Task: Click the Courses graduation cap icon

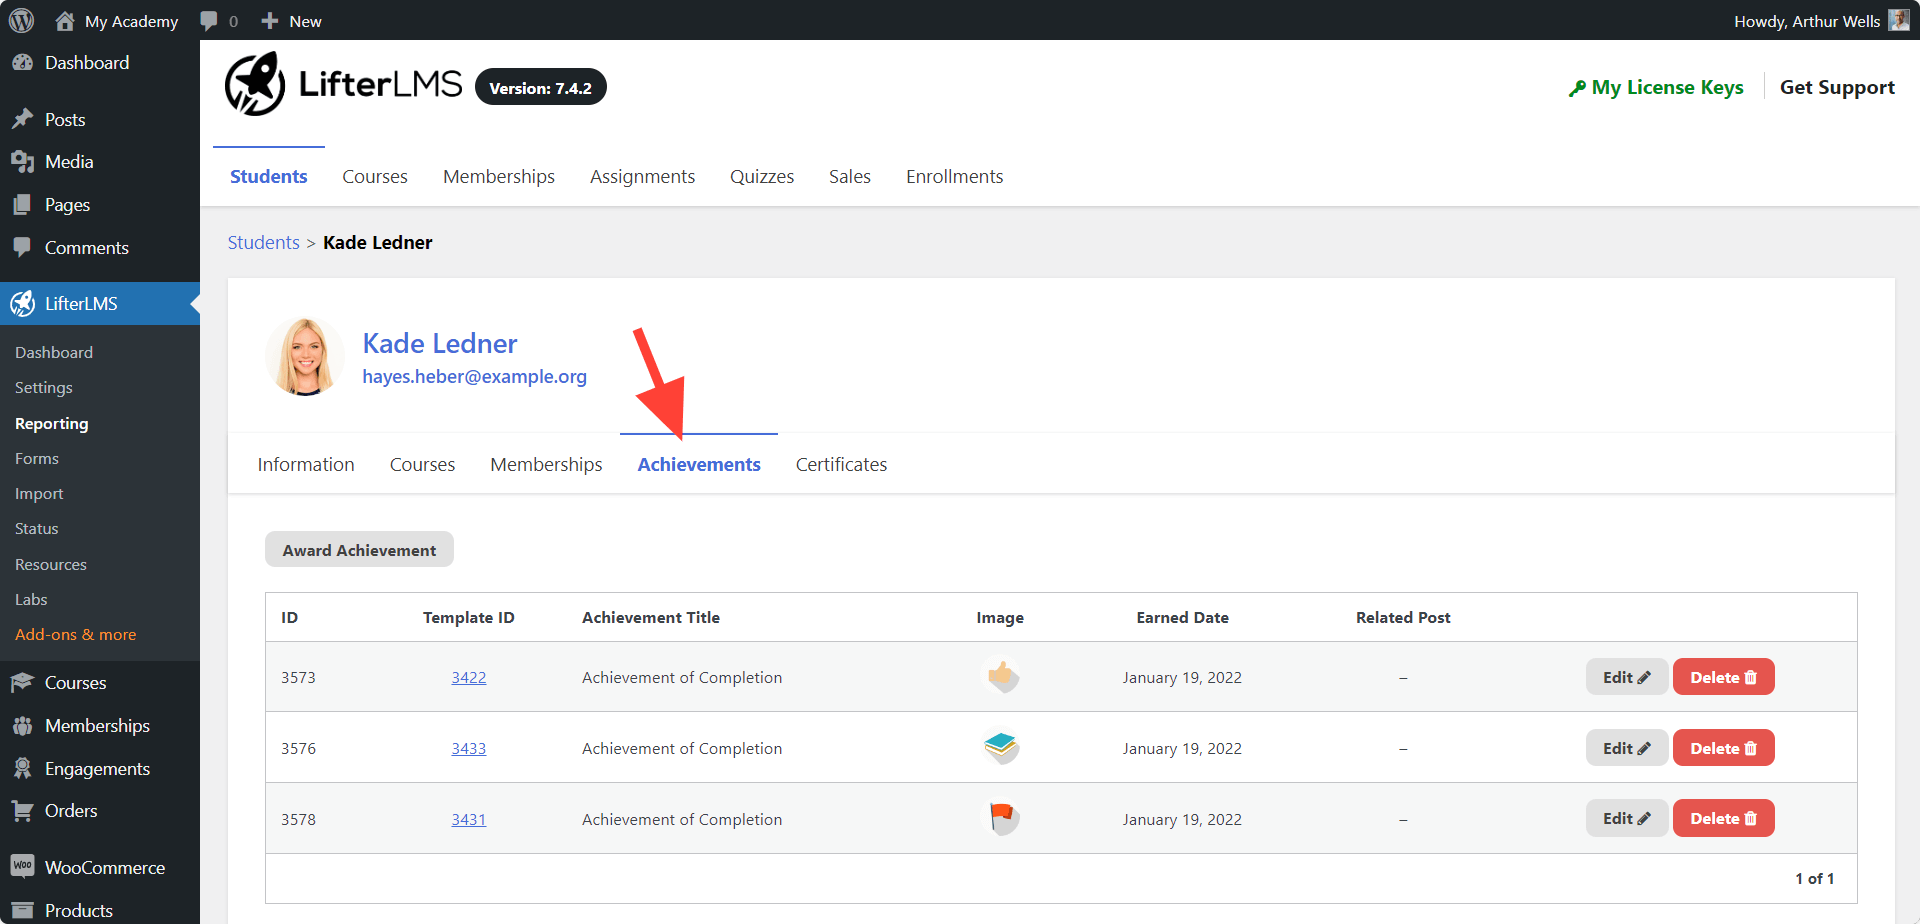Action: click(22, 683)
